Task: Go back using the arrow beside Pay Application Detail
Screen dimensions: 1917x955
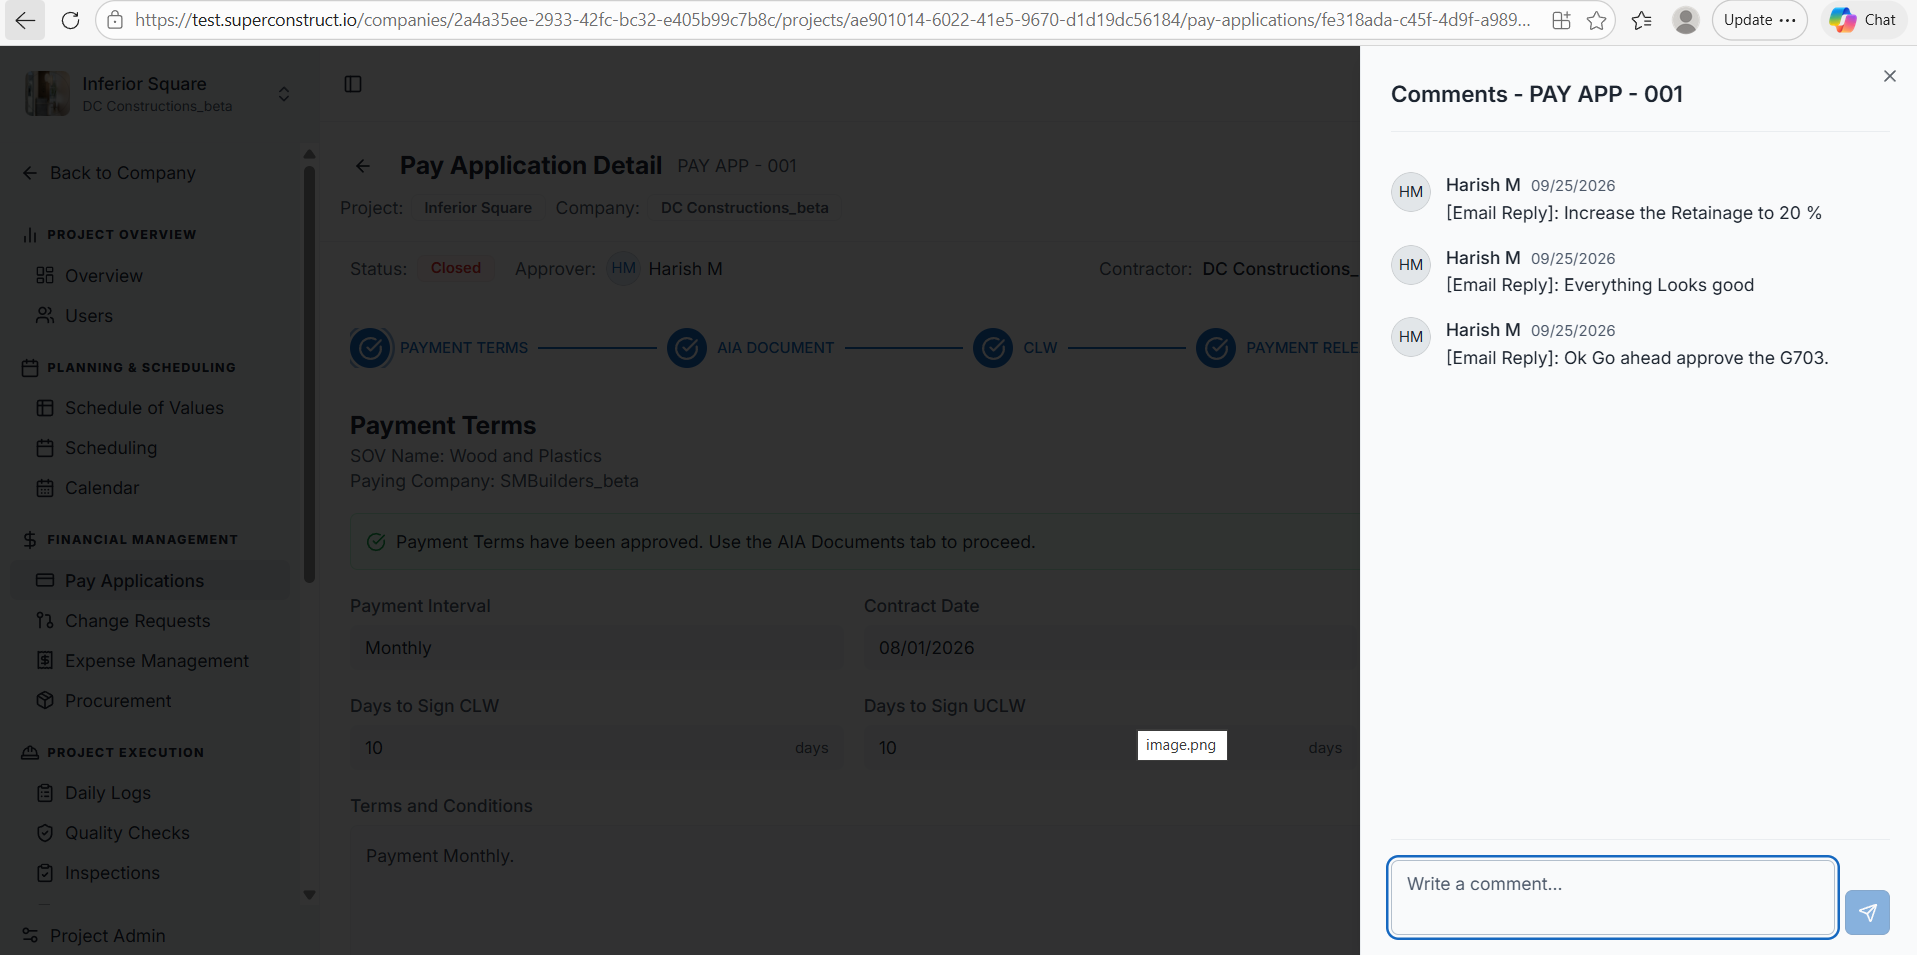Action: pyautogui.click(x=363, y=166)
